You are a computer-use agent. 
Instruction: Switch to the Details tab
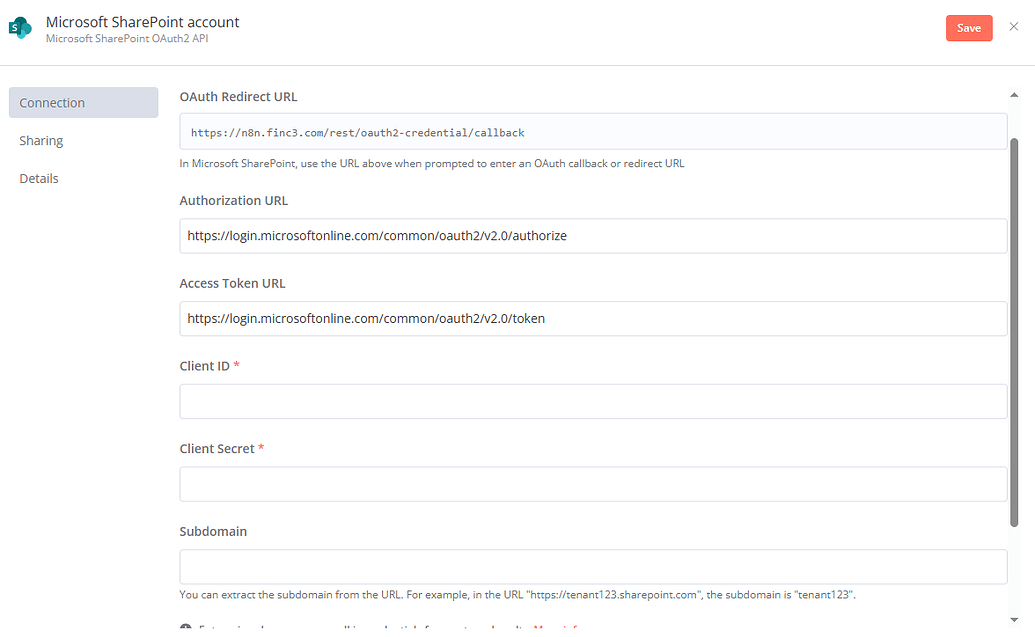pos(38,178)
